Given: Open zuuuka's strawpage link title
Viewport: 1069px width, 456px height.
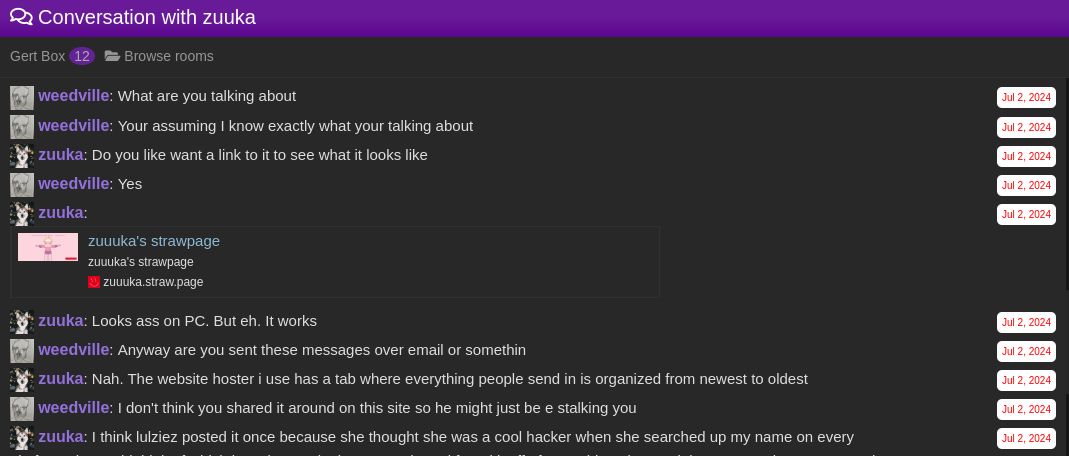Looking at the screenshot, I should [154, 240].
